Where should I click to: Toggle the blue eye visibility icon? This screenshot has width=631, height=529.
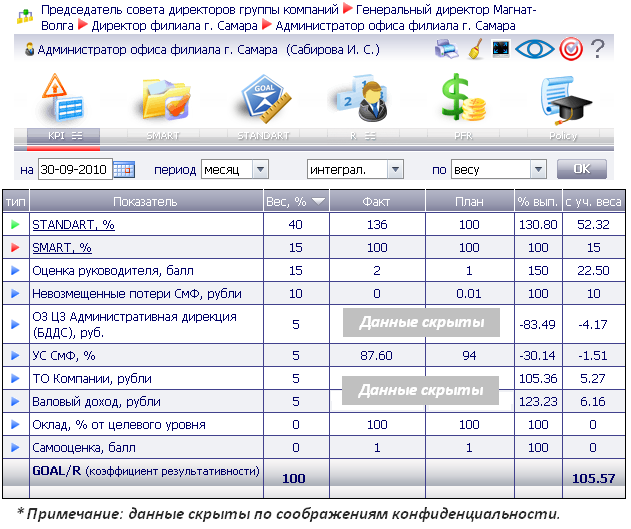[x=534, y=49]
